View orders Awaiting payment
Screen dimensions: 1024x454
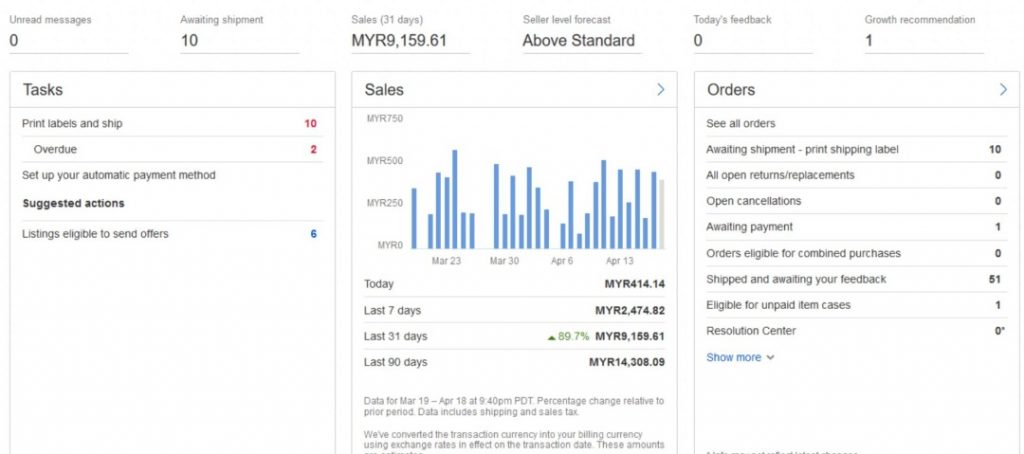click(749, 227)
